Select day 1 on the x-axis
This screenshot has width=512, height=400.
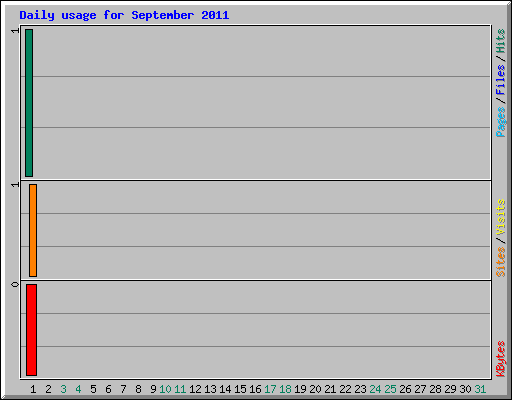pos(33,389)
